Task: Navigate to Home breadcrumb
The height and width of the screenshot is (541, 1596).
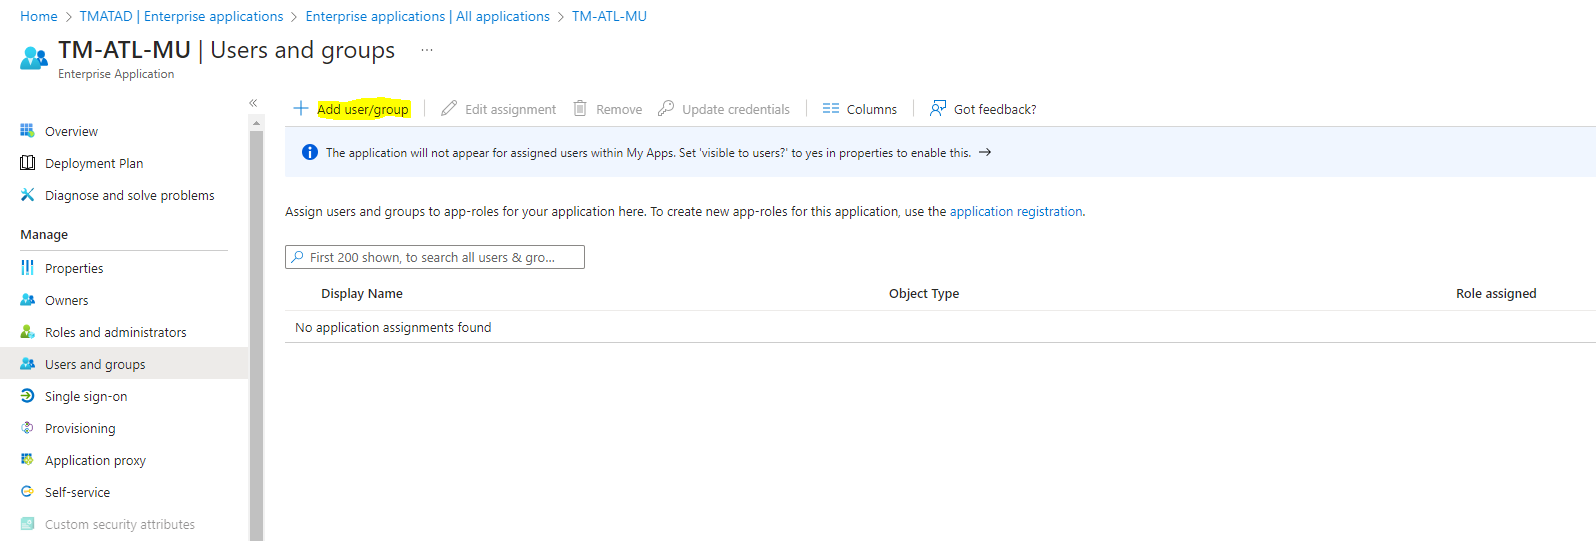Action: pos(39,16)
